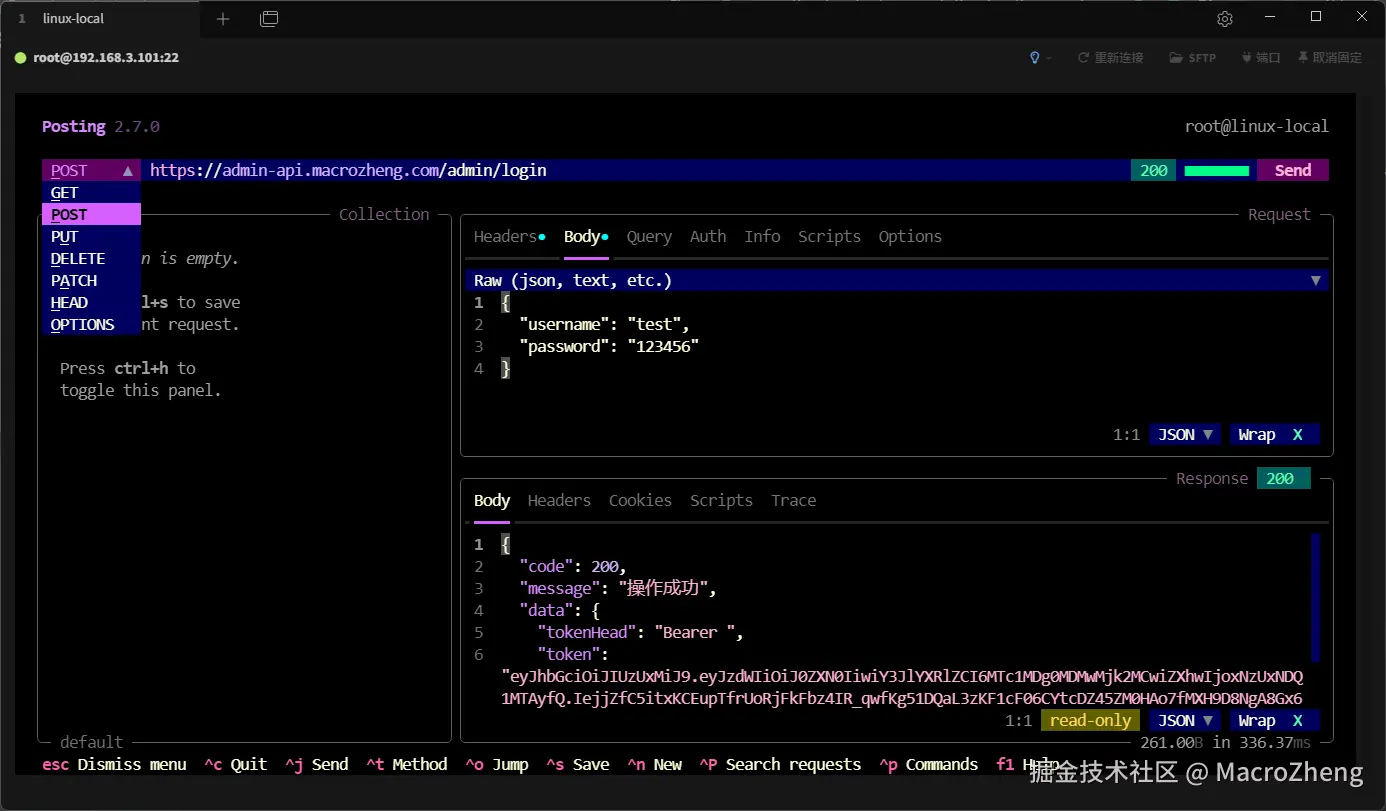Open the settings gear in title bar

1224,19
